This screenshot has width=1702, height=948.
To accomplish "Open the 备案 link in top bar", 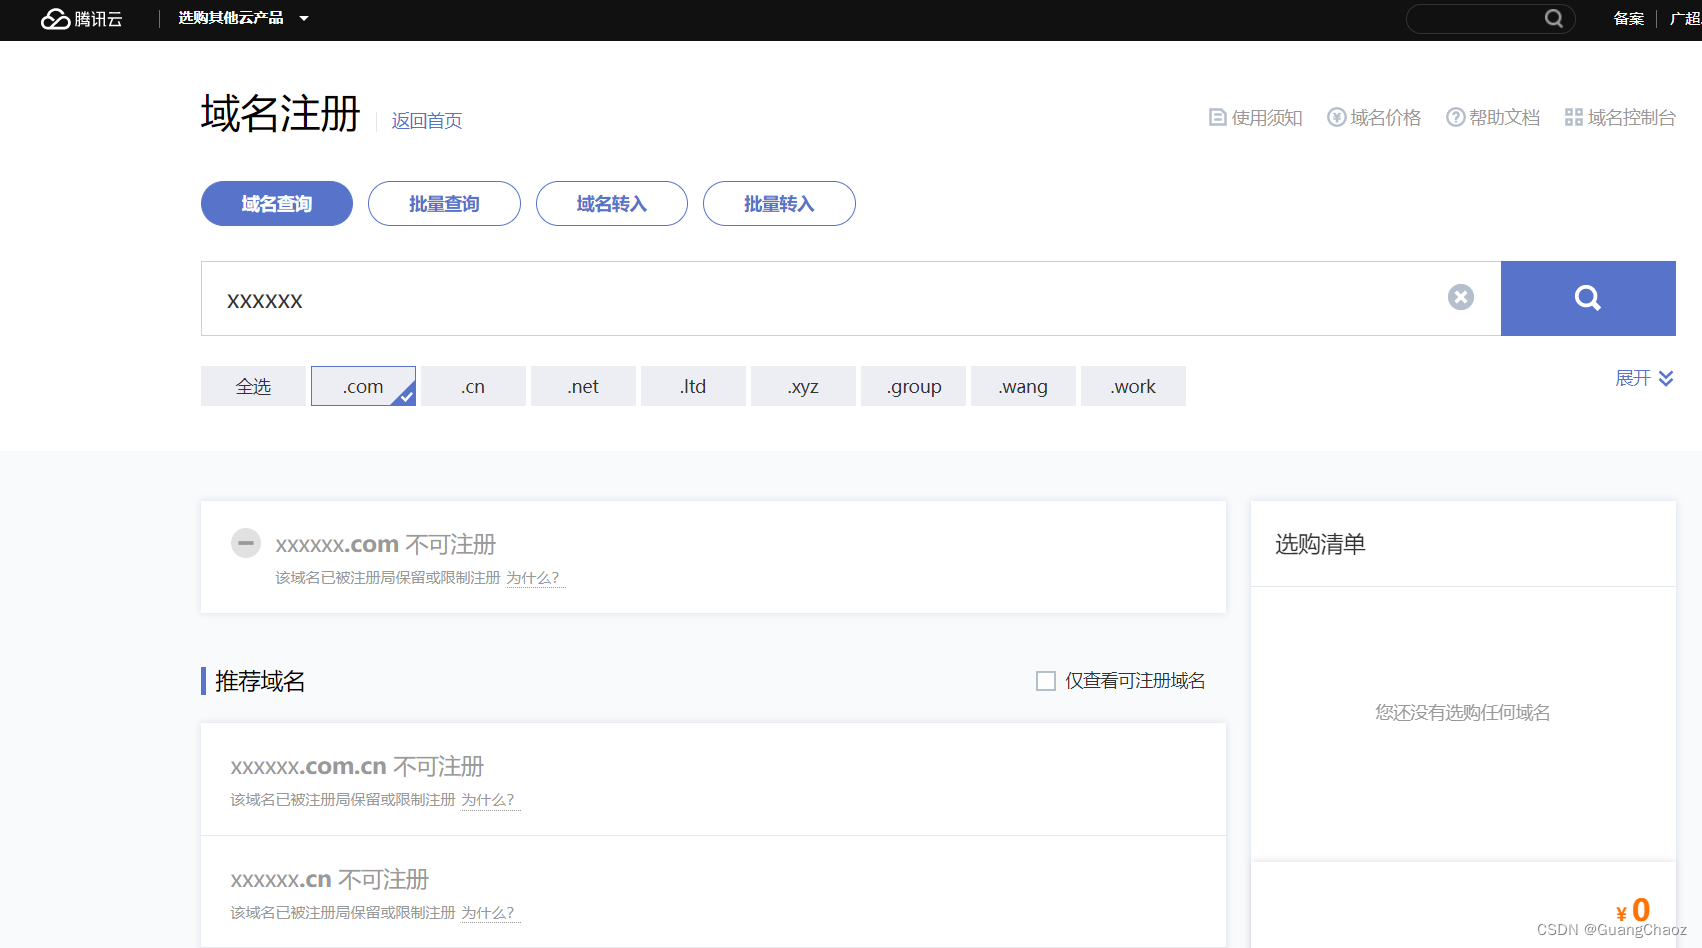I will coord(1628,19).
